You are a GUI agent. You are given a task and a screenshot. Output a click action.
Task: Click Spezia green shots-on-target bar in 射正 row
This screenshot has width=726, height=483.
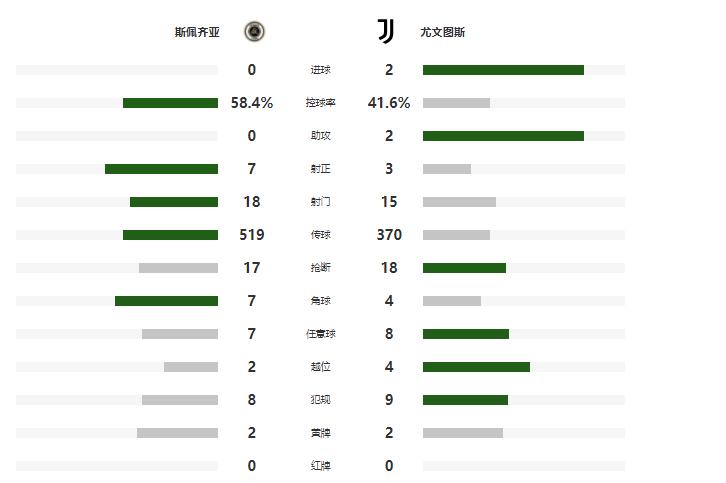pos(161,169)
